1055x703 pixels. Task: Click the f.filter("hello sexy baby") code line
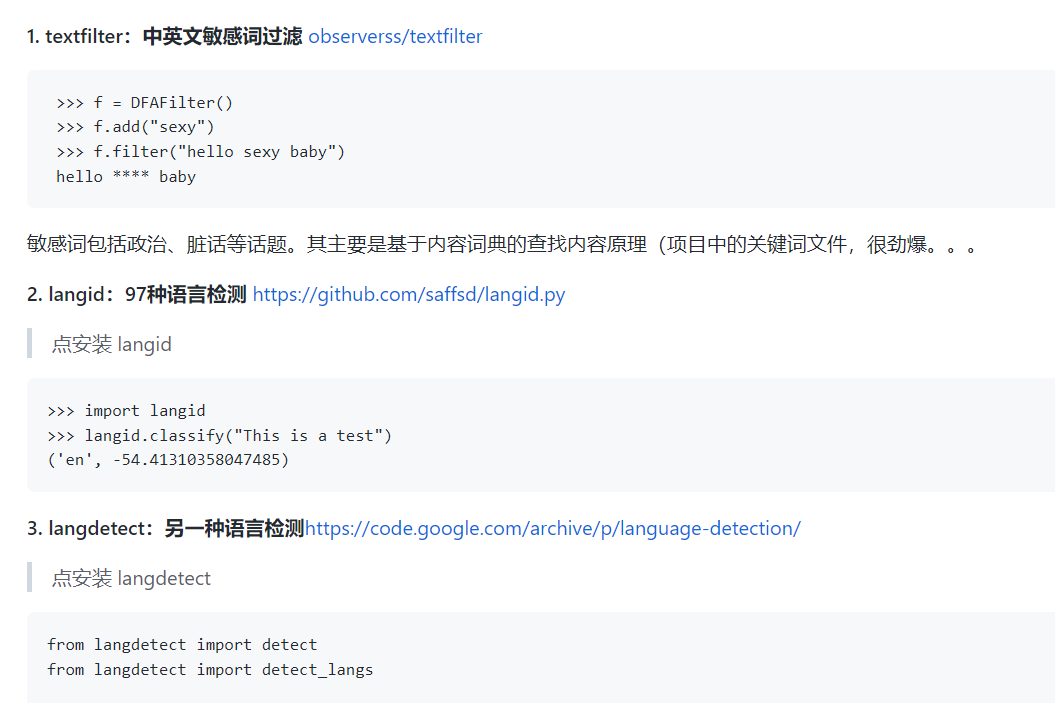[x=200, y=152]
